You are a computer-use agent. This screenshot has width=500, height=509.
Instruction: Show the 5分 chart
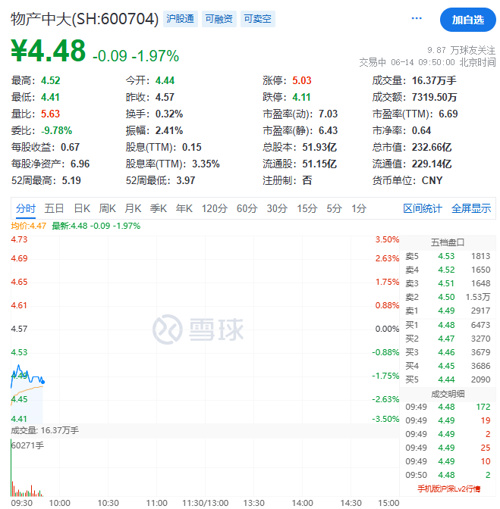pos(334,209)
